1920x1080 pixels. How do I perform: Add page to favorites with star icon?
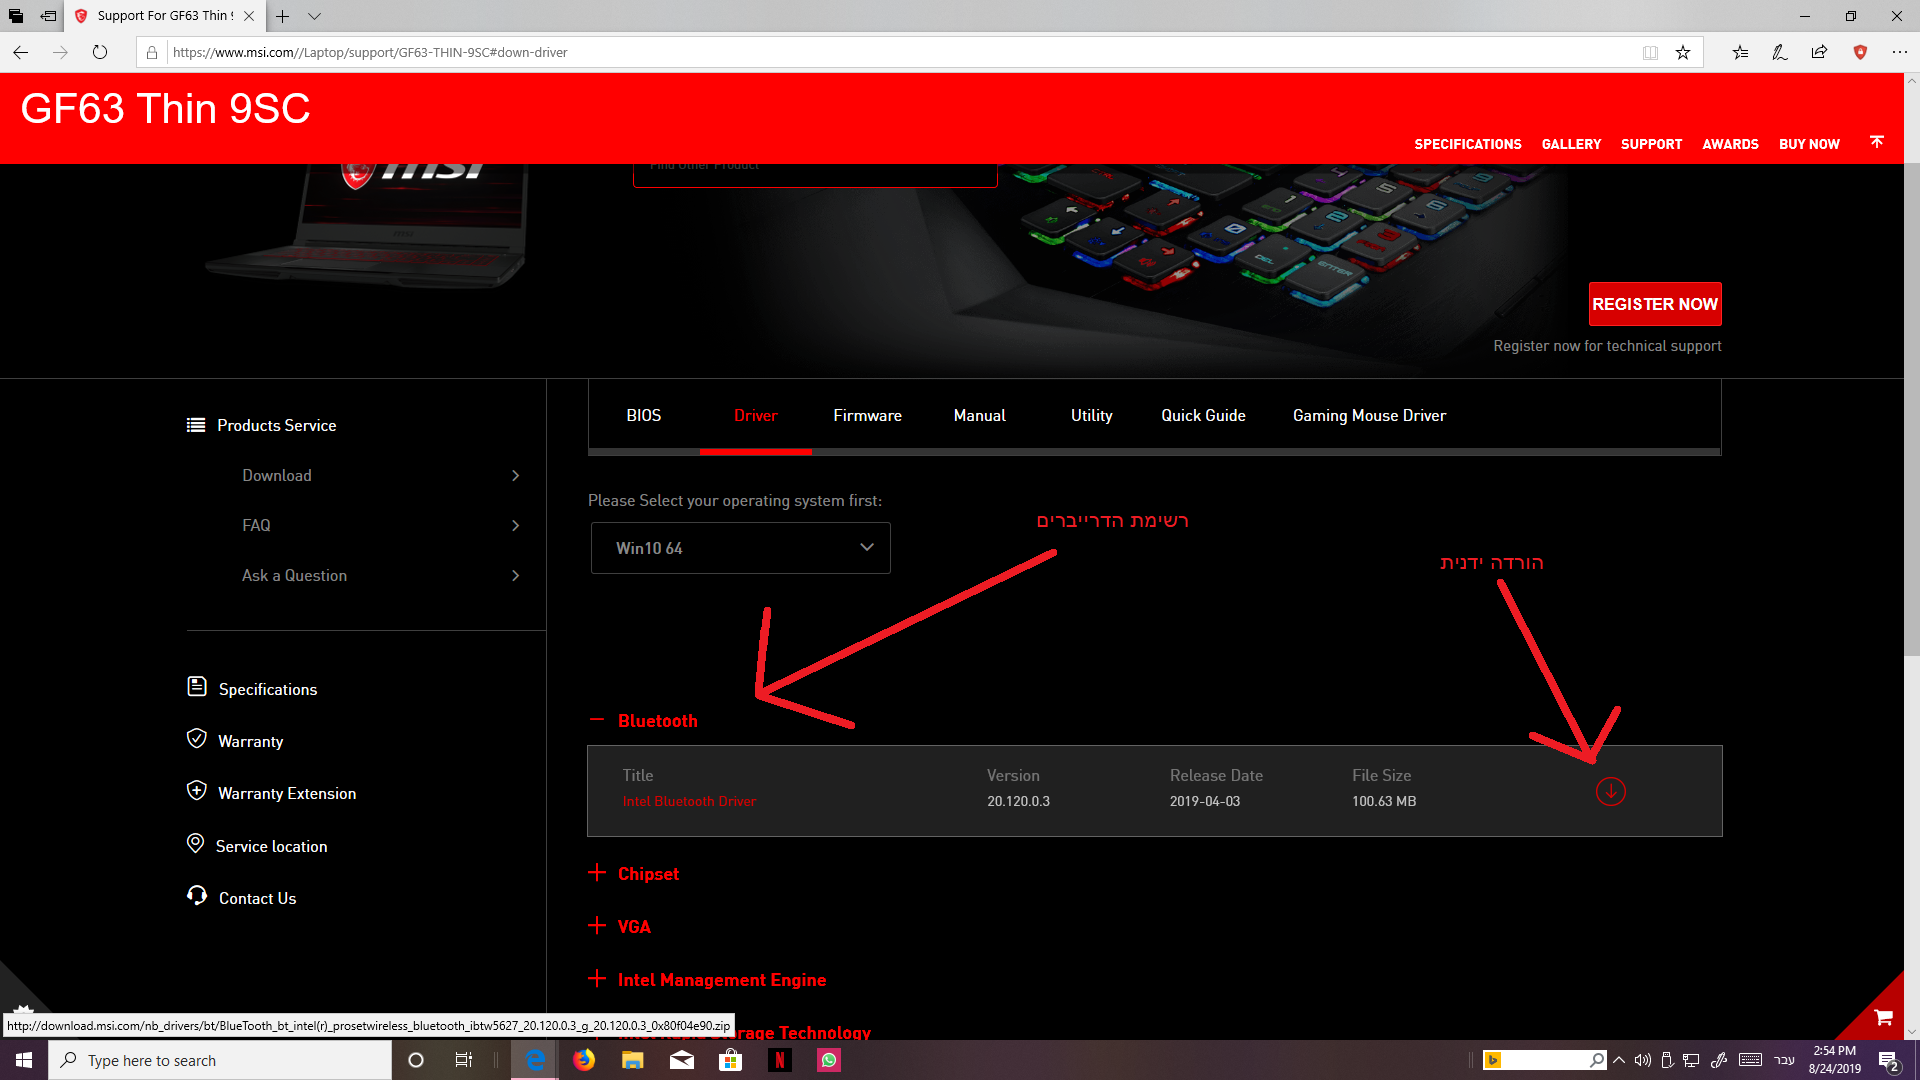pyautogui.click(x=1683, y=52)
